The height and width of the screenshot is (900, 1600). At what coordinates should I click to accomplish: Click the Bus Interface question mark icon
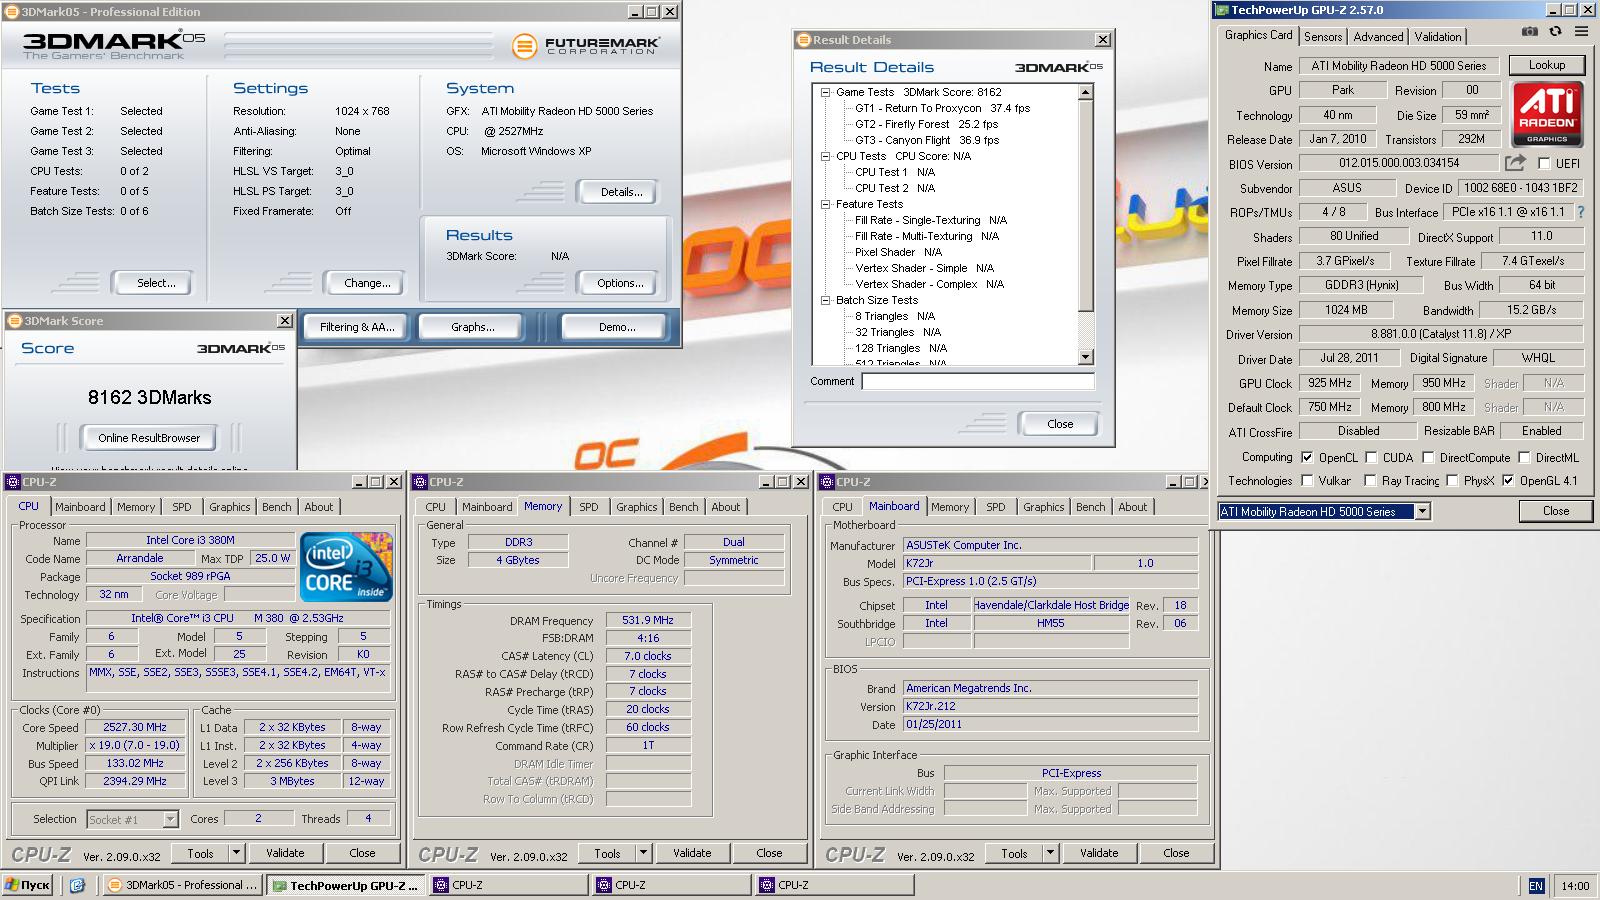[x=1581, y=212]
